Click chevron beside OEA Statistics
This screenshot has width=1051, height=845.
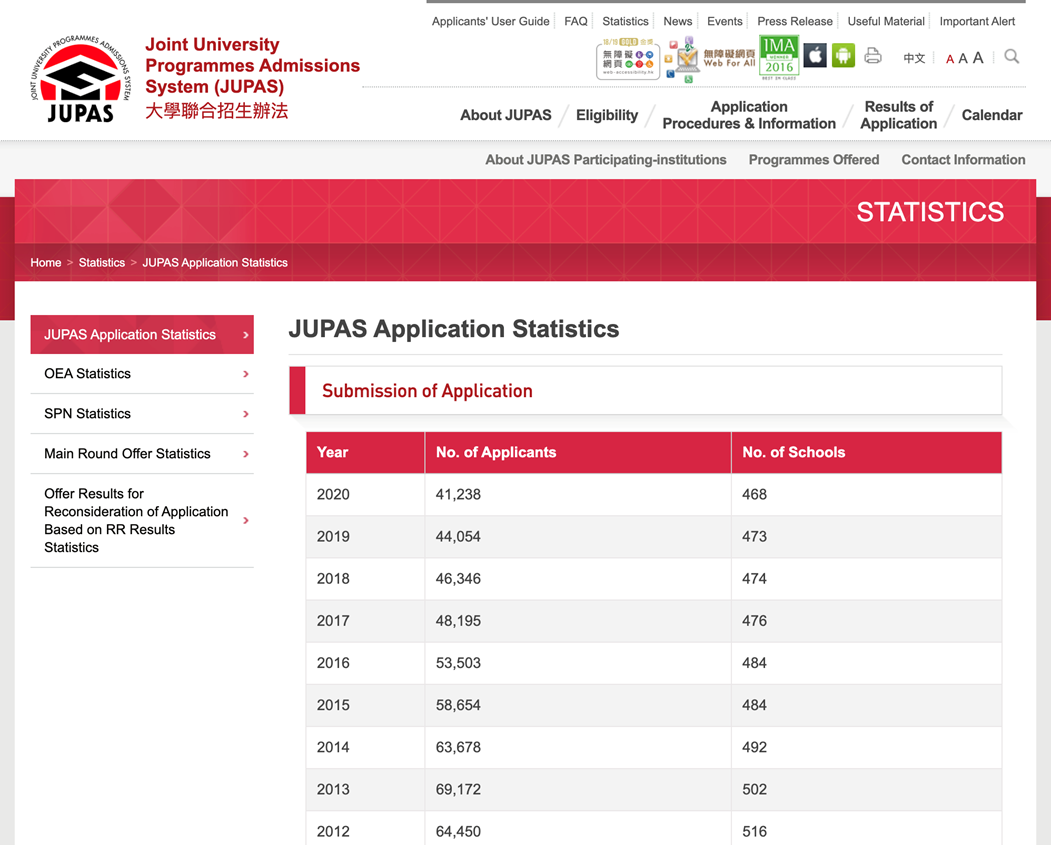click(x=246, y=374)
